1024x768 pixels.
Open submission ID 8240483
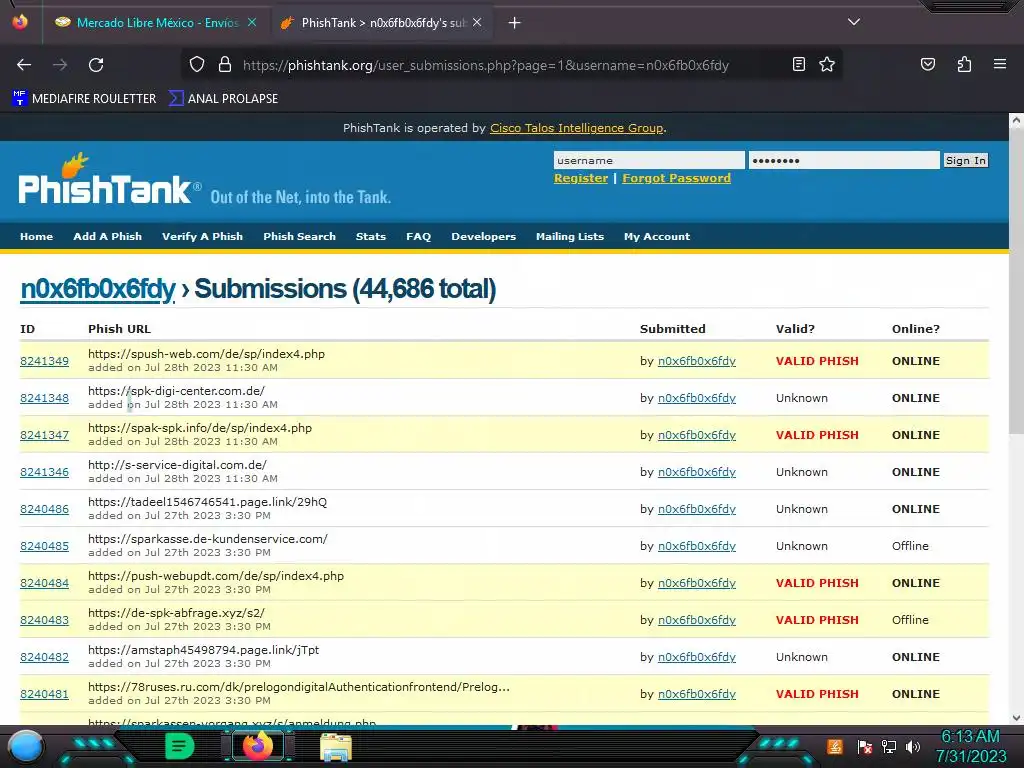point(44,620)
